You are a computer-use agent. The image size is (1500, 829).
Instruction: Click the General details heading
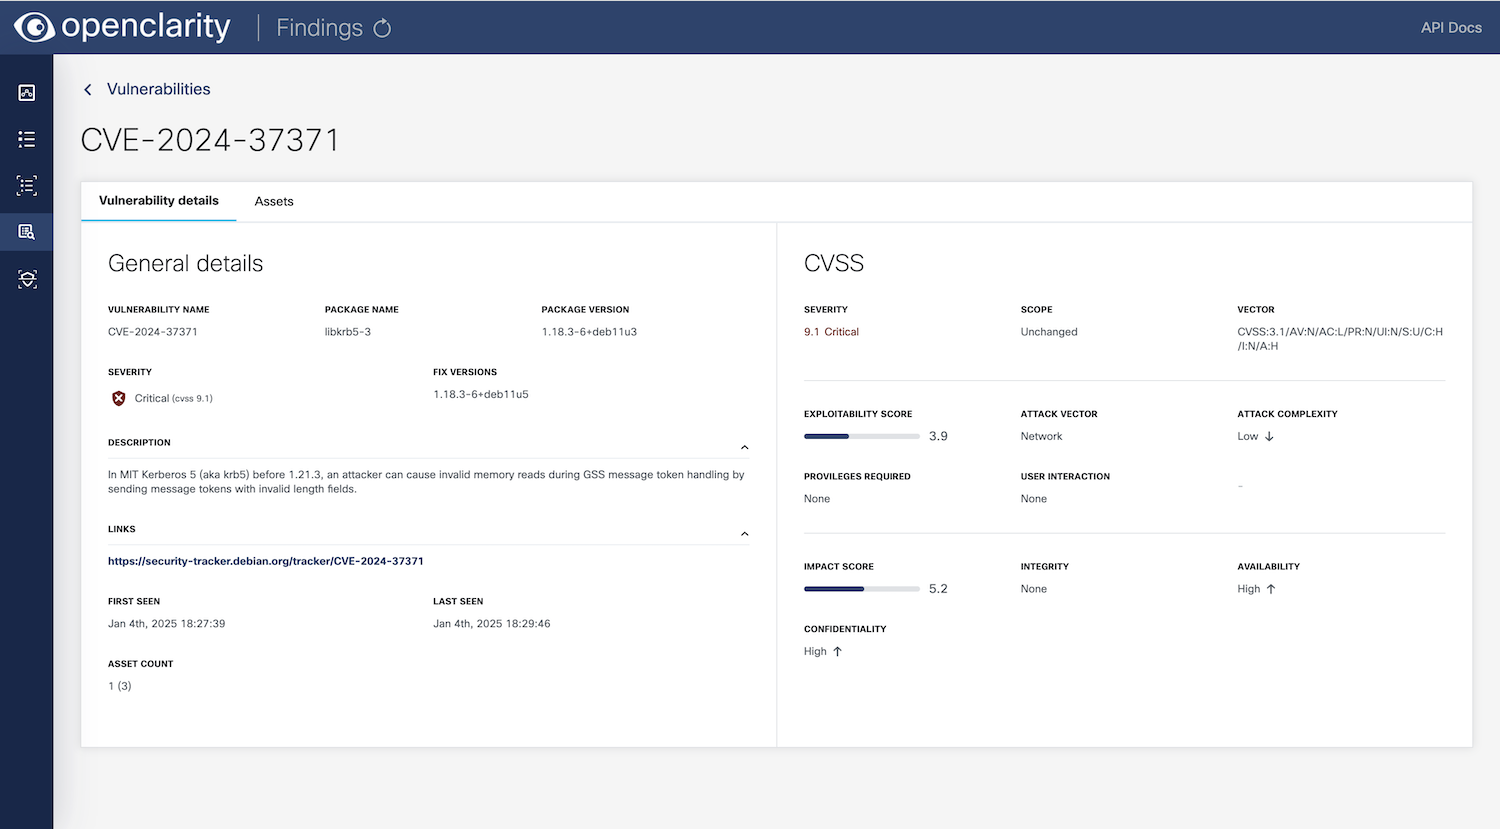tap(186, 263)
